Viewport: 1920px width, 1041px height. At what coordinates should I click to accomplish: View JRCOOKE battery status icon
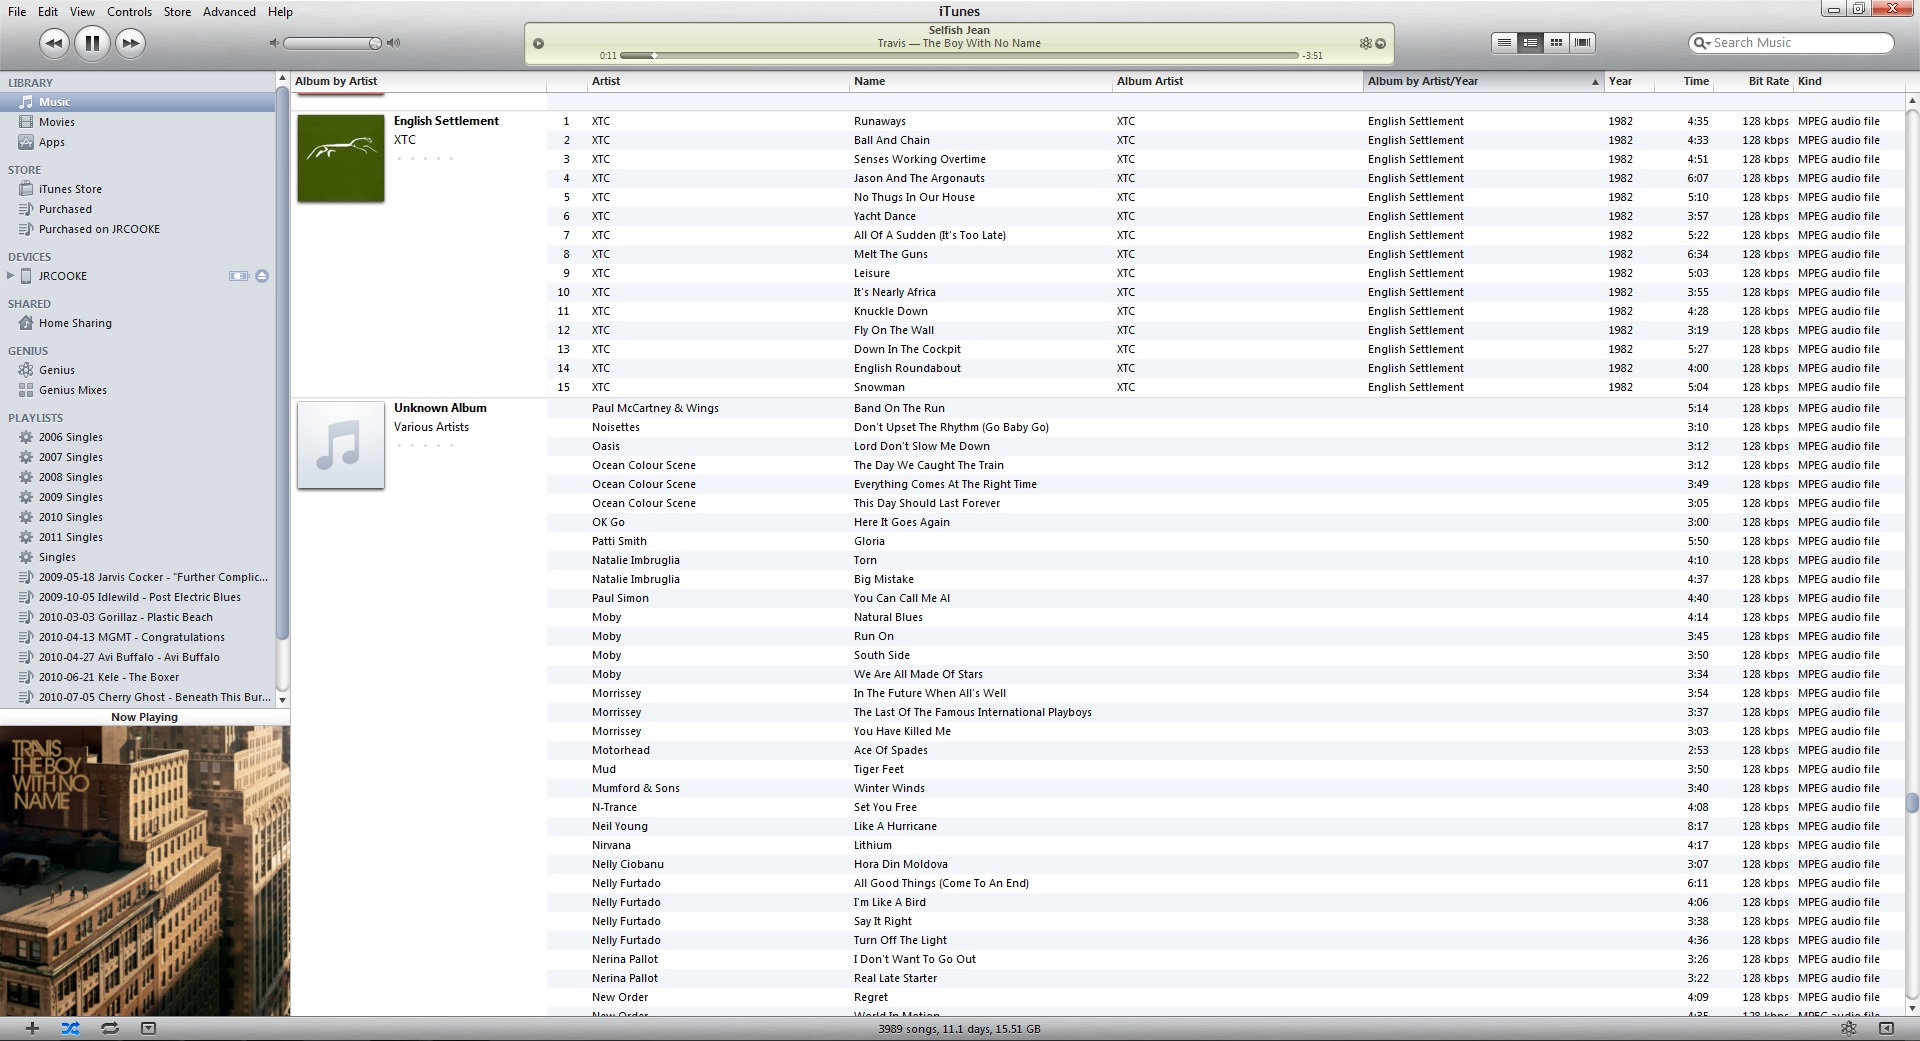coord(239,276)
